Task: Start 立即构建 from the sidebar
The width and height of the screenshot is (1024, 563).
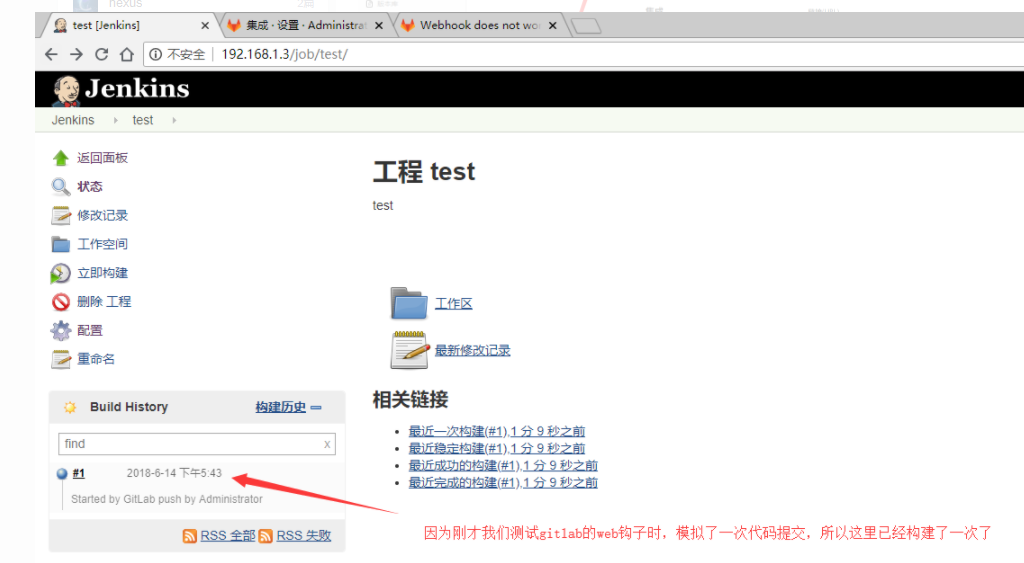Action: [103, 273]
